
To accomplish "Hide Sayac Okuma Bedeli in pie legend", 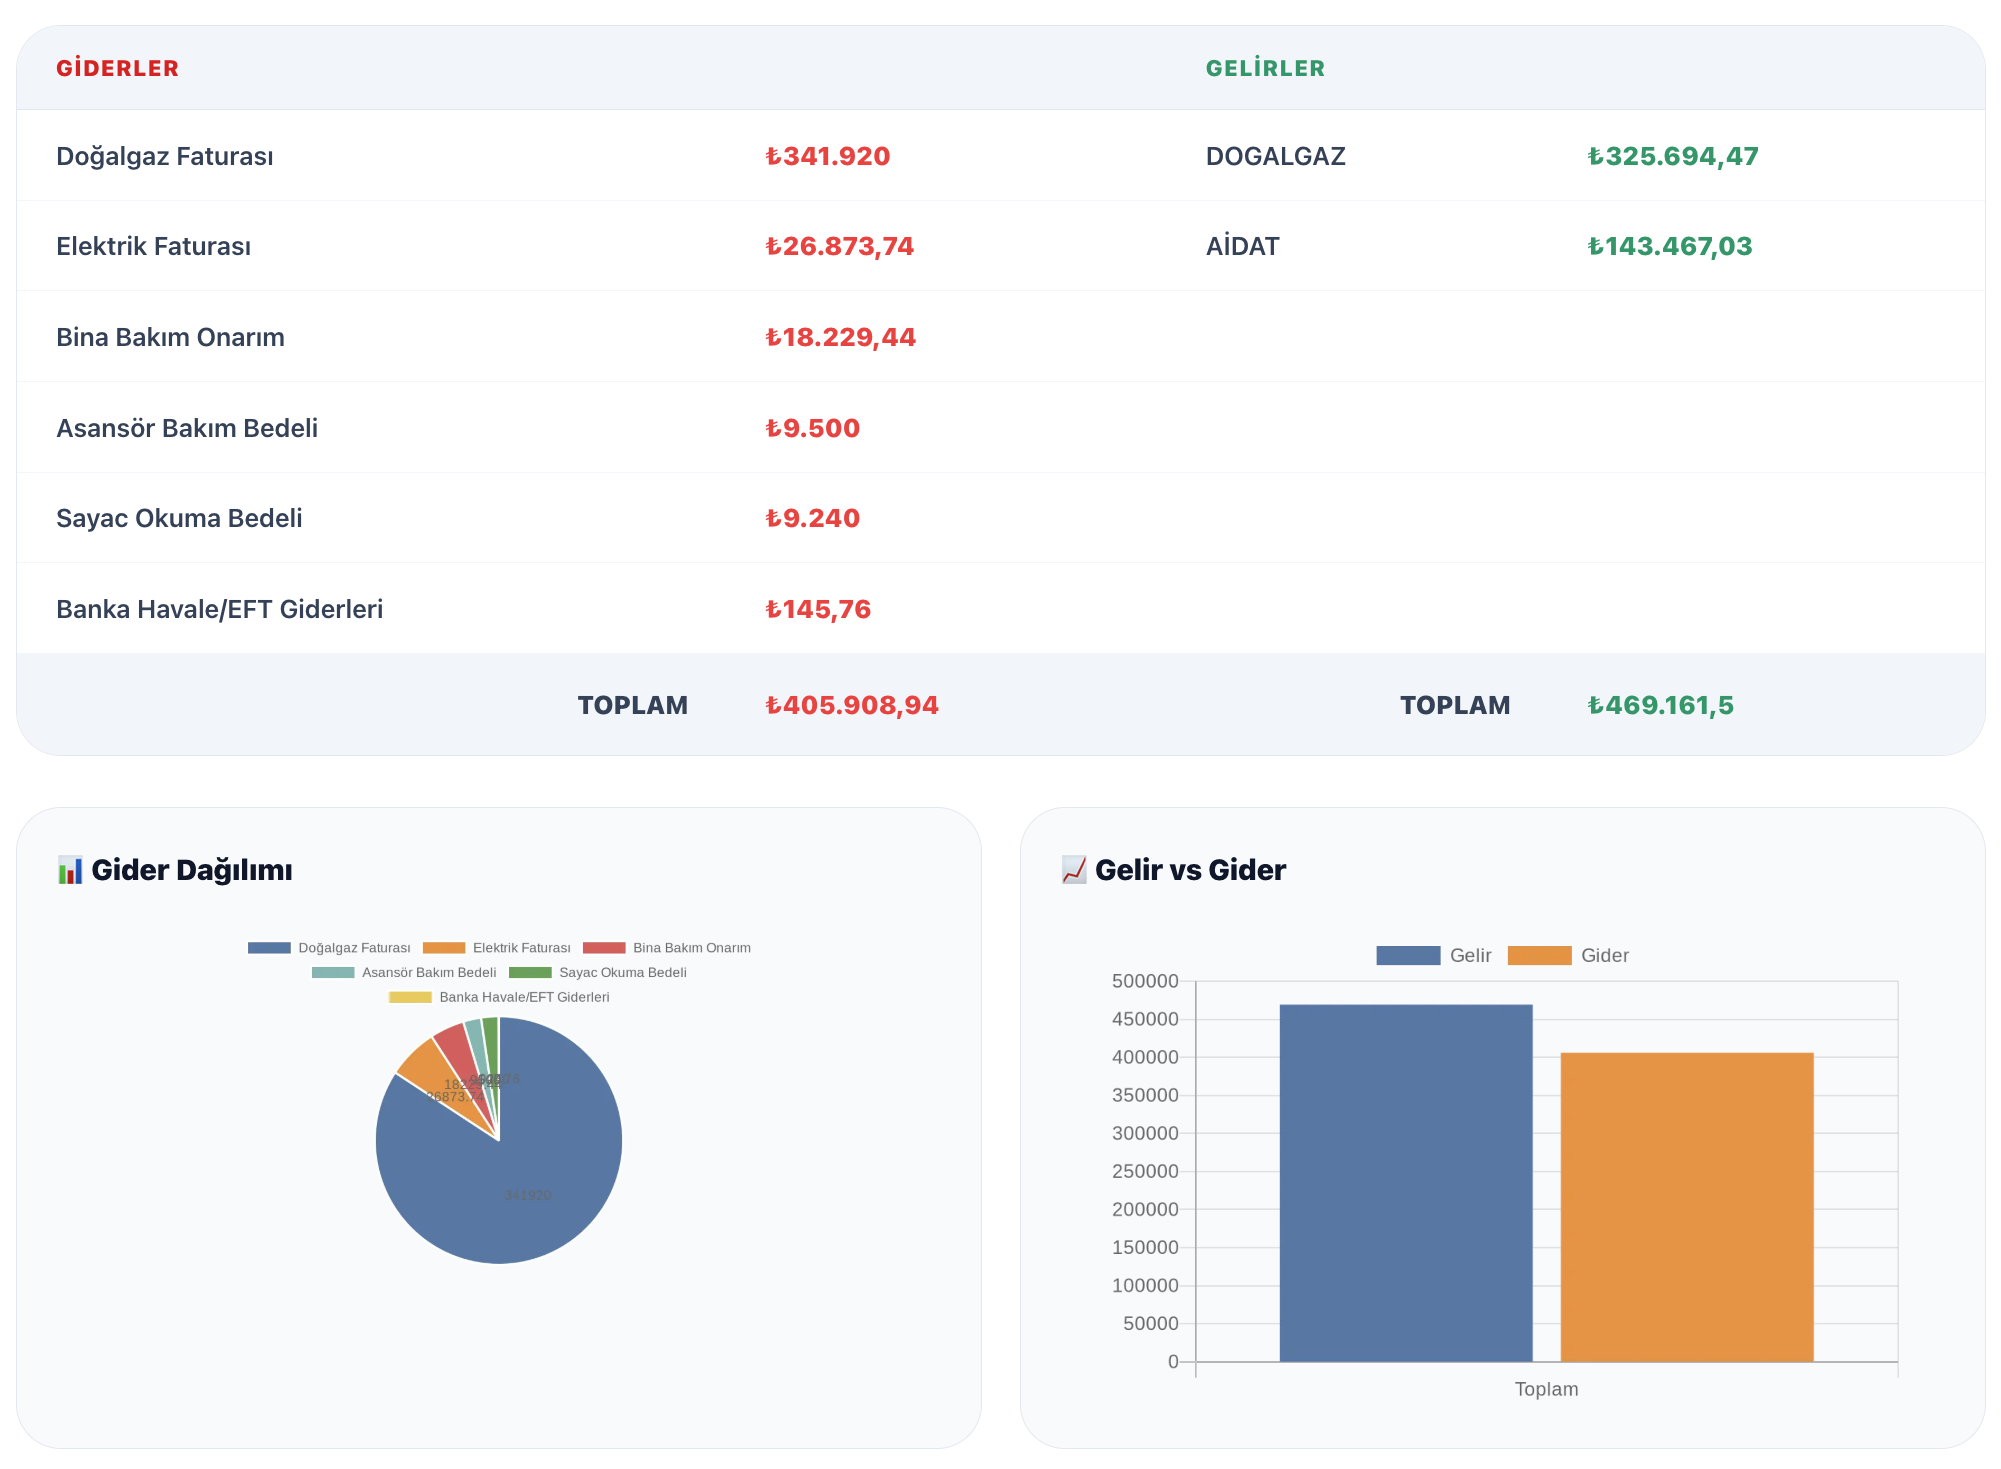I will (530, 973).
